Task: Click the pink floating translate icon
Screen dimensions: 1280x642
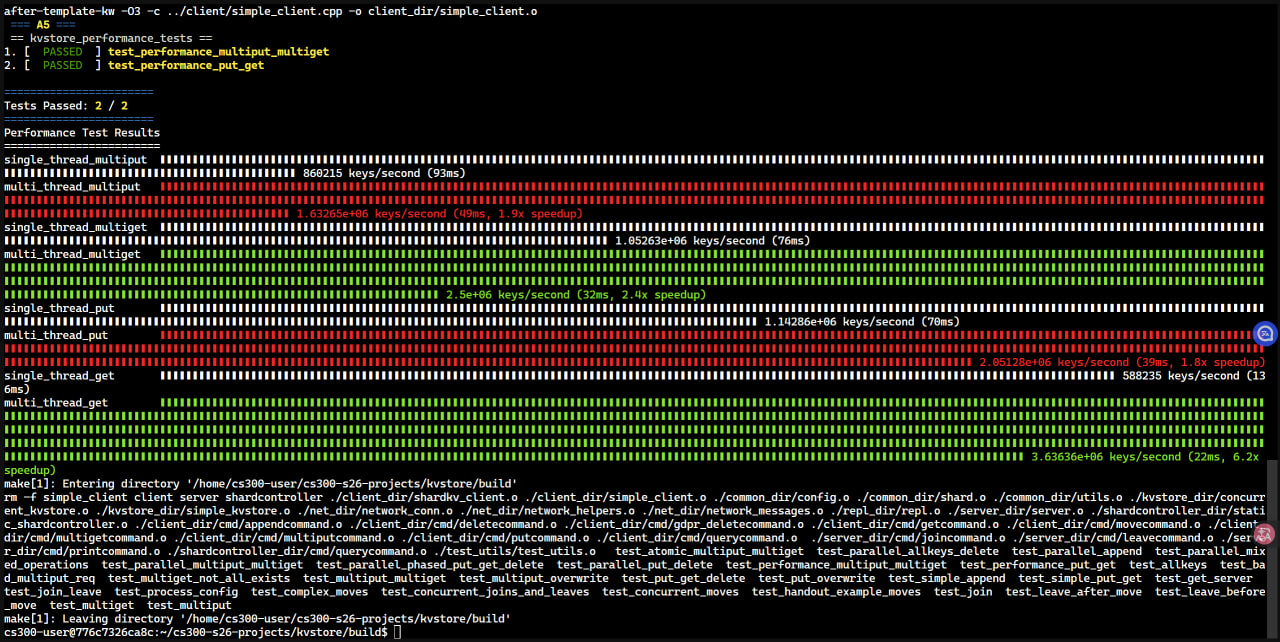Action: 1265,535
